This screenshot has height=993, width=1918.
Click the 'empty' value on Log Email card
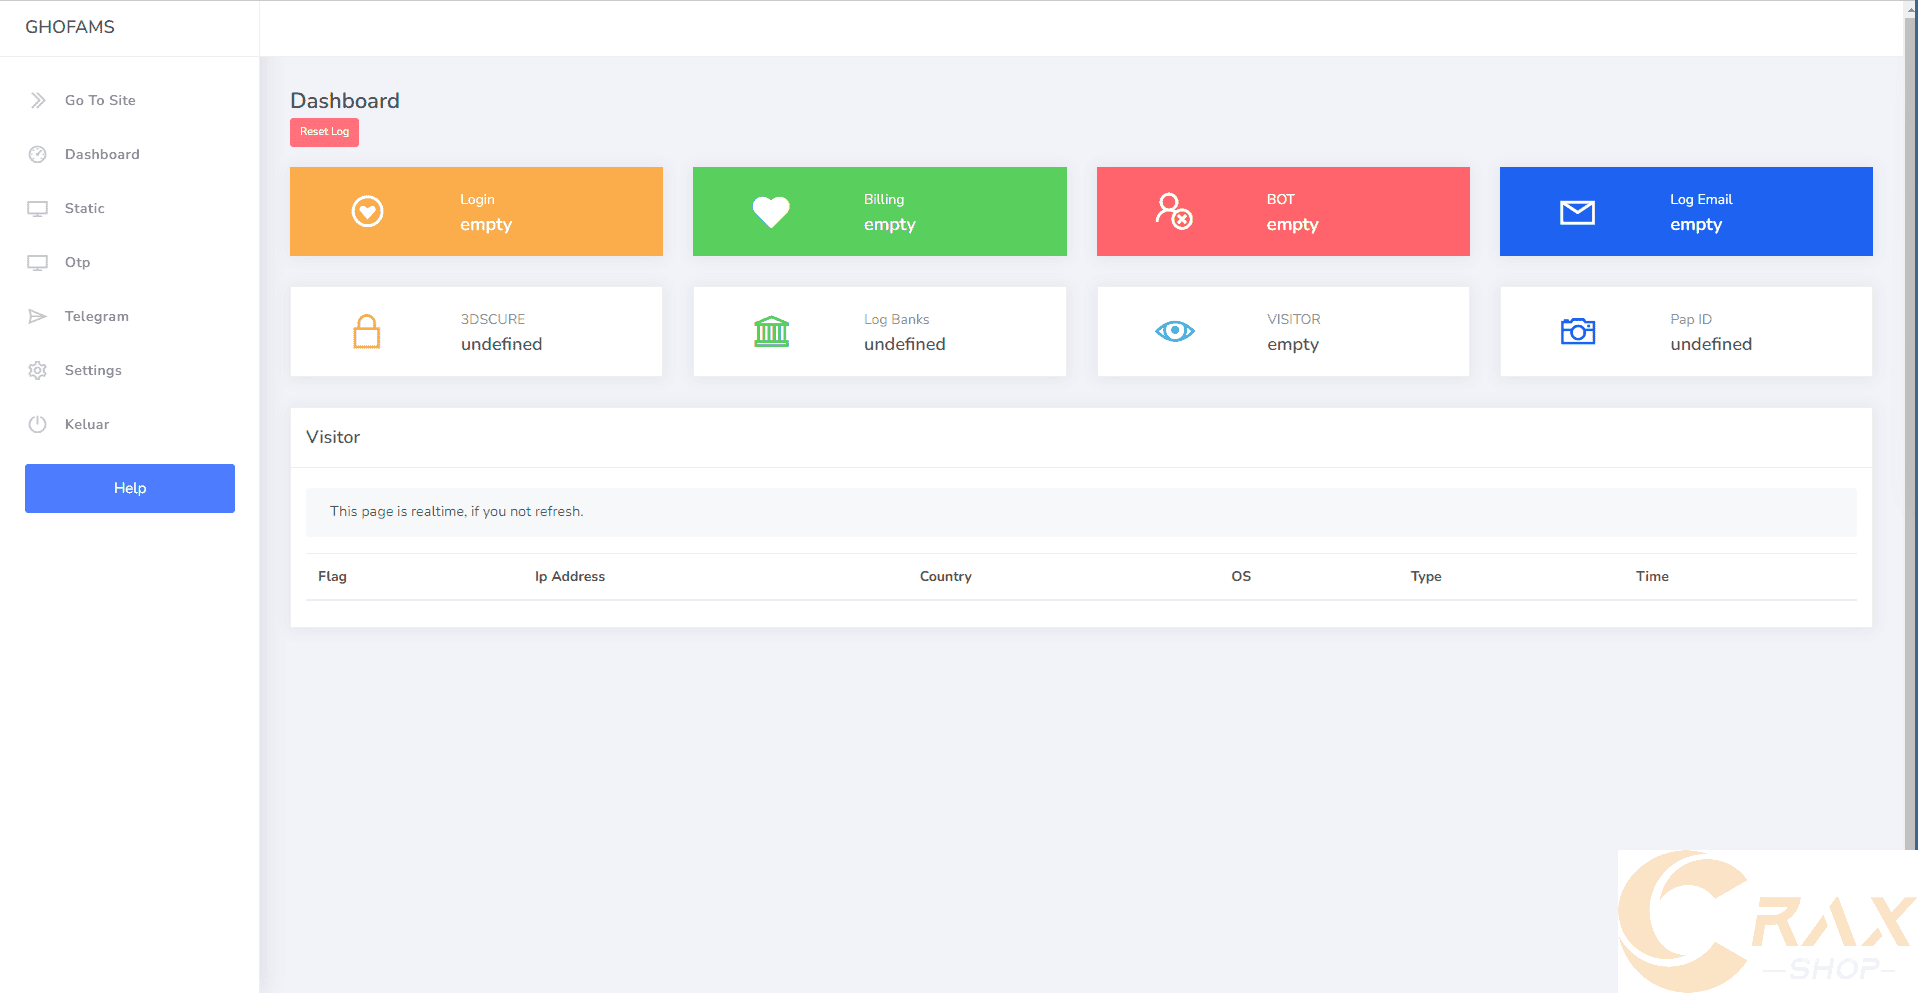pos(1696,225)
